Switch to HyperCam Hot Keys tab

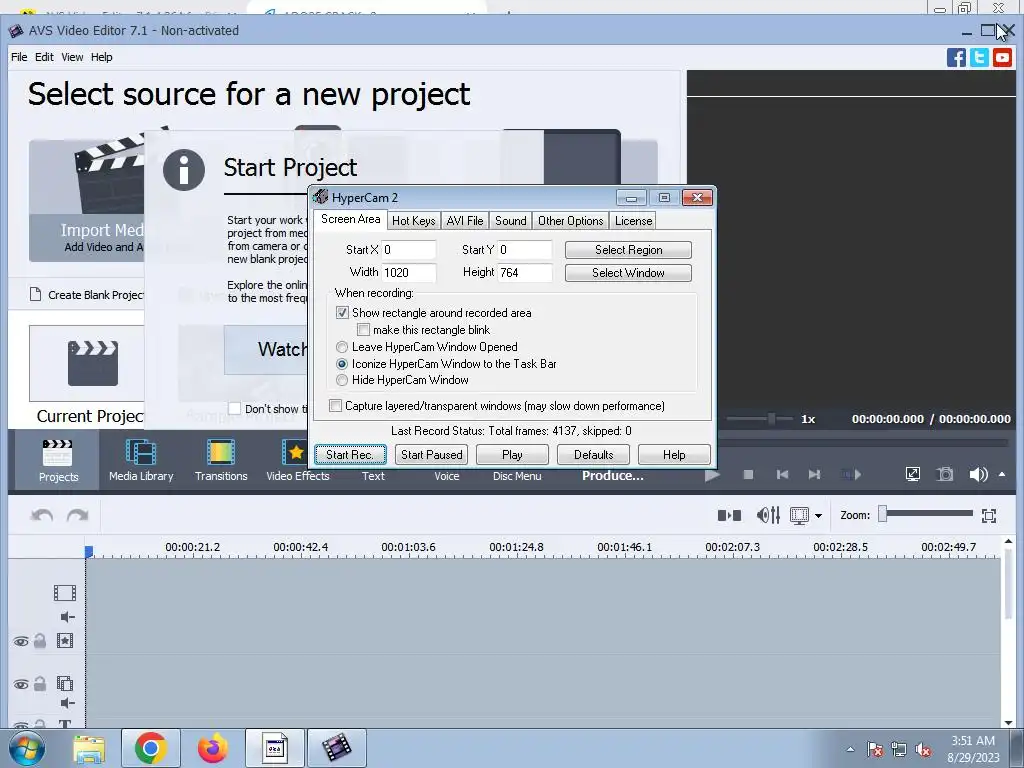[x=413, y=221]
